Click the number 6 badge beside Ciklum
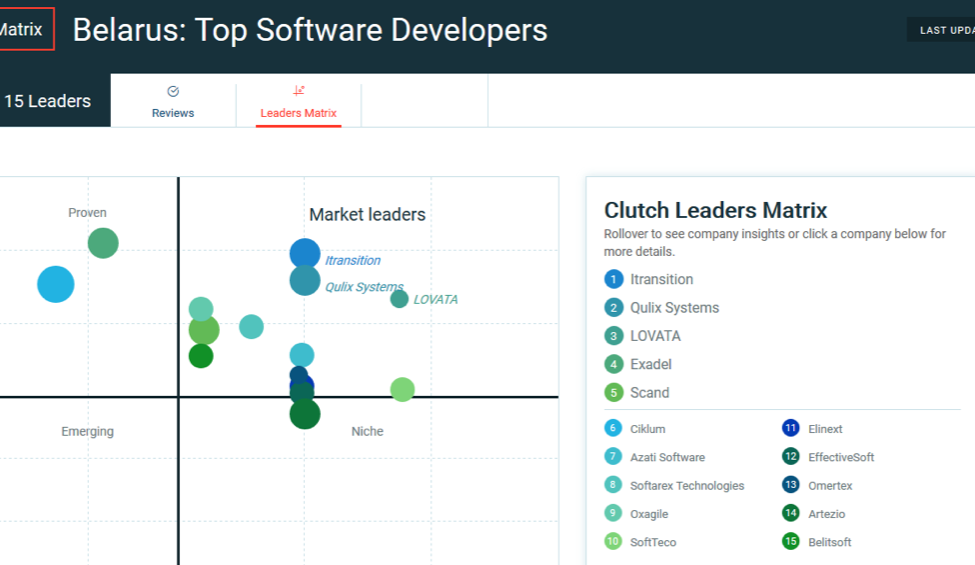The image size is (975, 565). [x=613, y=428]
